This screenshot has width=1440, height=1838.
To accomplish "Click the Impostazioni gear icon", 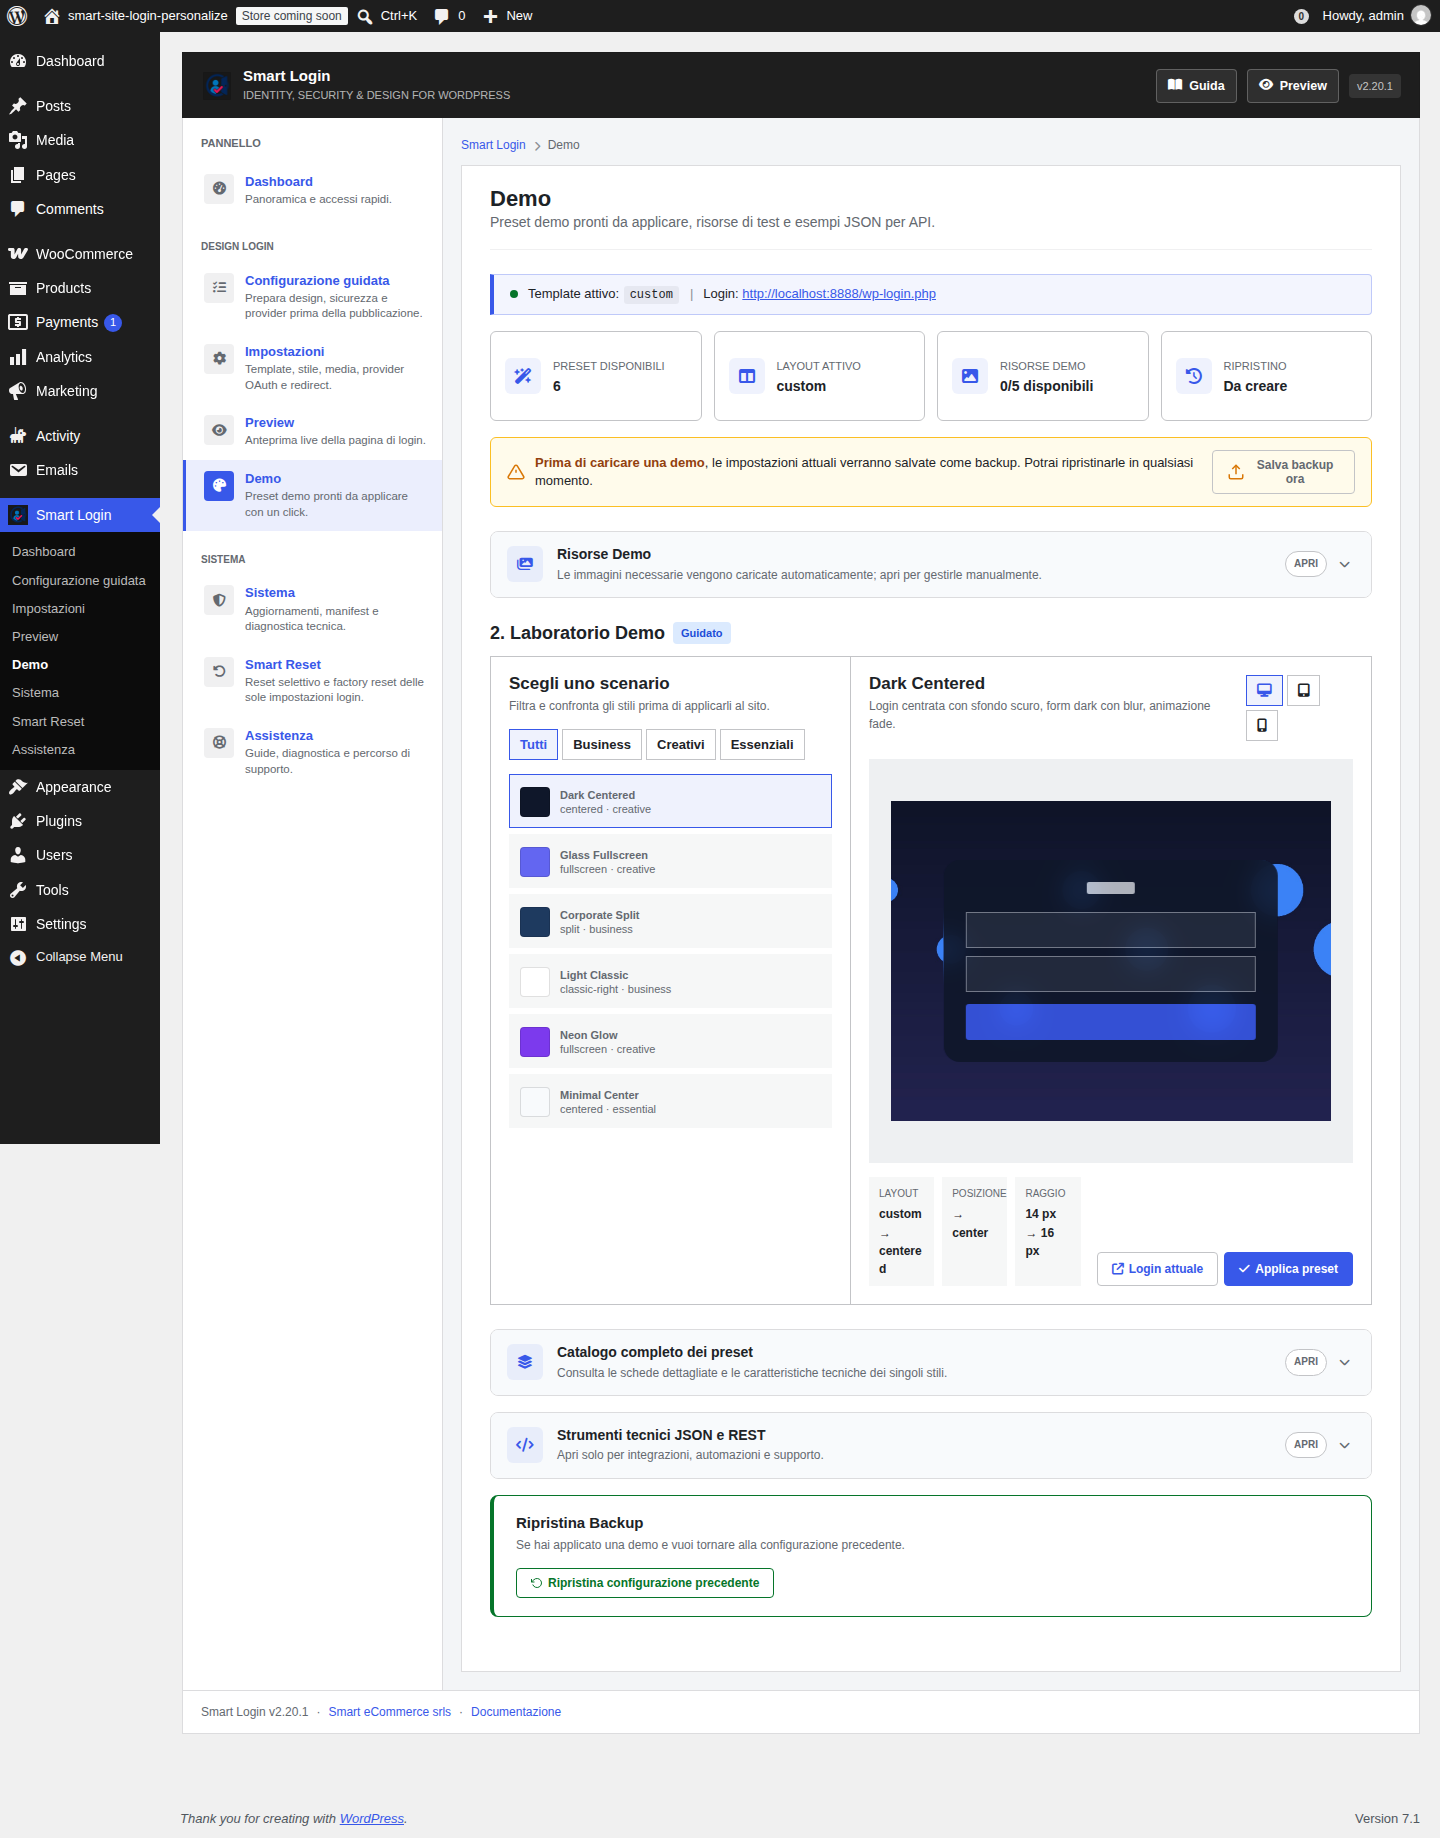I will coord(219,358).
